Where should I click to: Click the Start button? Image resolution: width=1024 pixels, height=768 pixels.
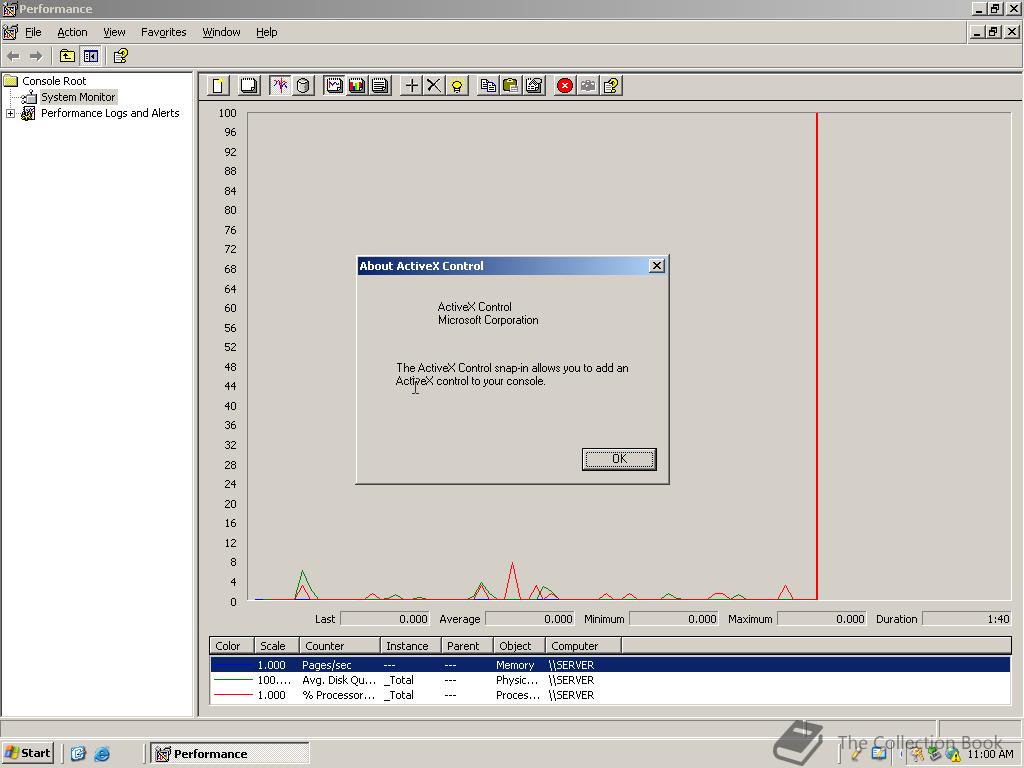pyautogui.click(x=27, y=753)
